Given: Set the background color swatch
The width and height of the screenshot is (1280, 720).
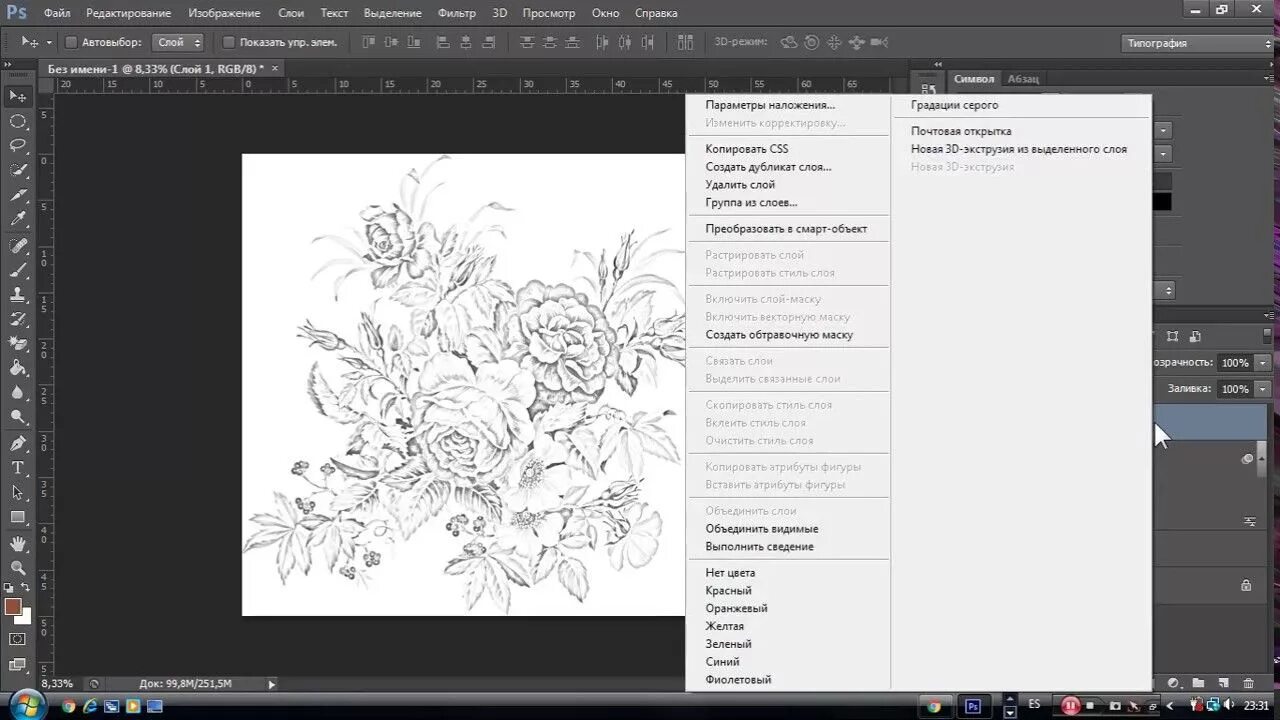Looking at the screenshot, I should coord(25,617).
